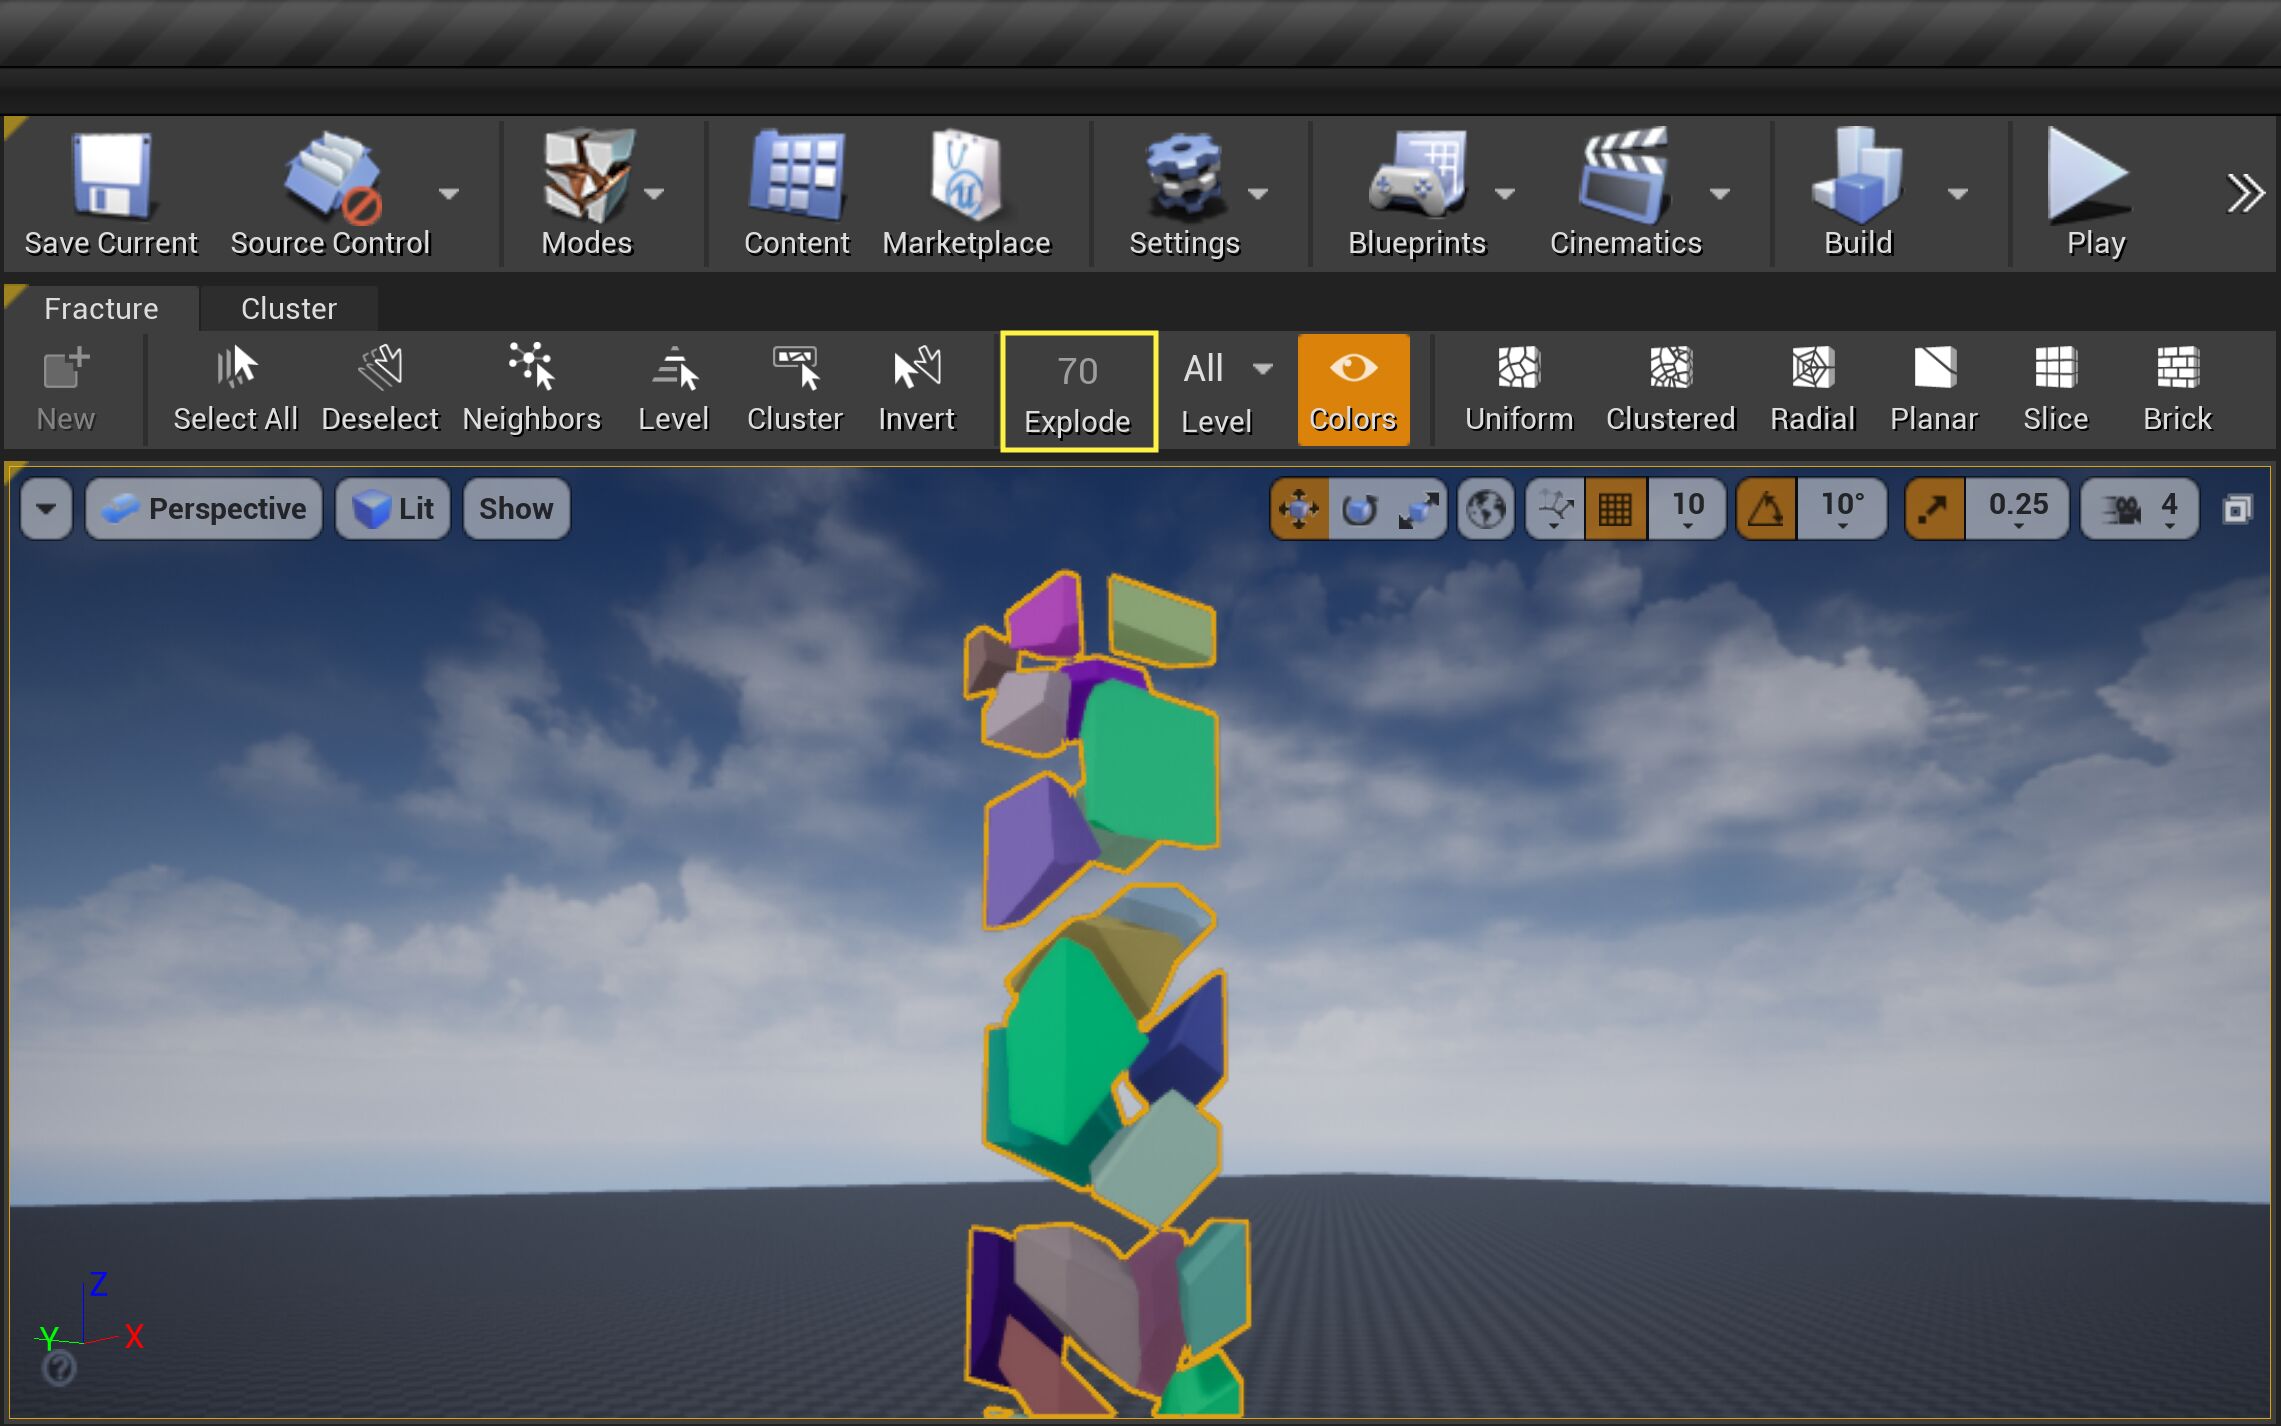Open the Marketplace
Screen dimensions: 2281x1426
pyautogui.click(x=966, y=192)
